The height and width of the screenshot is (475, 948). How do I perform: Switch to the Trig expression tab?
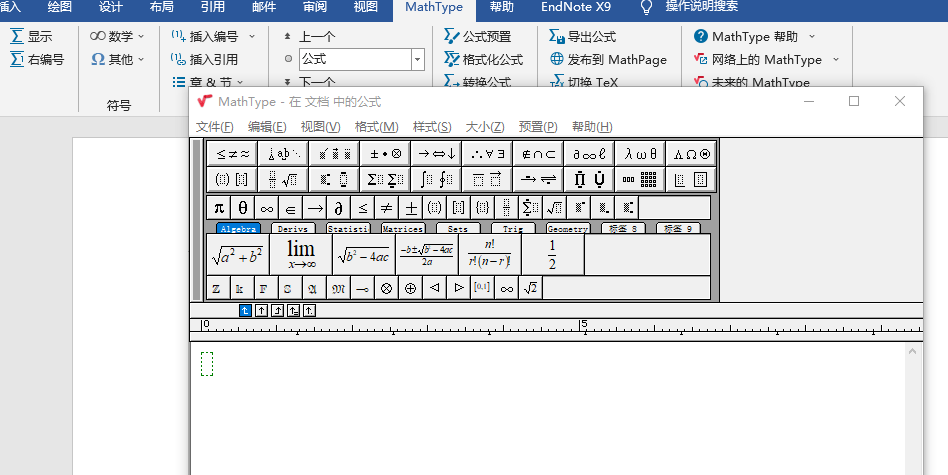click(513, 228)
